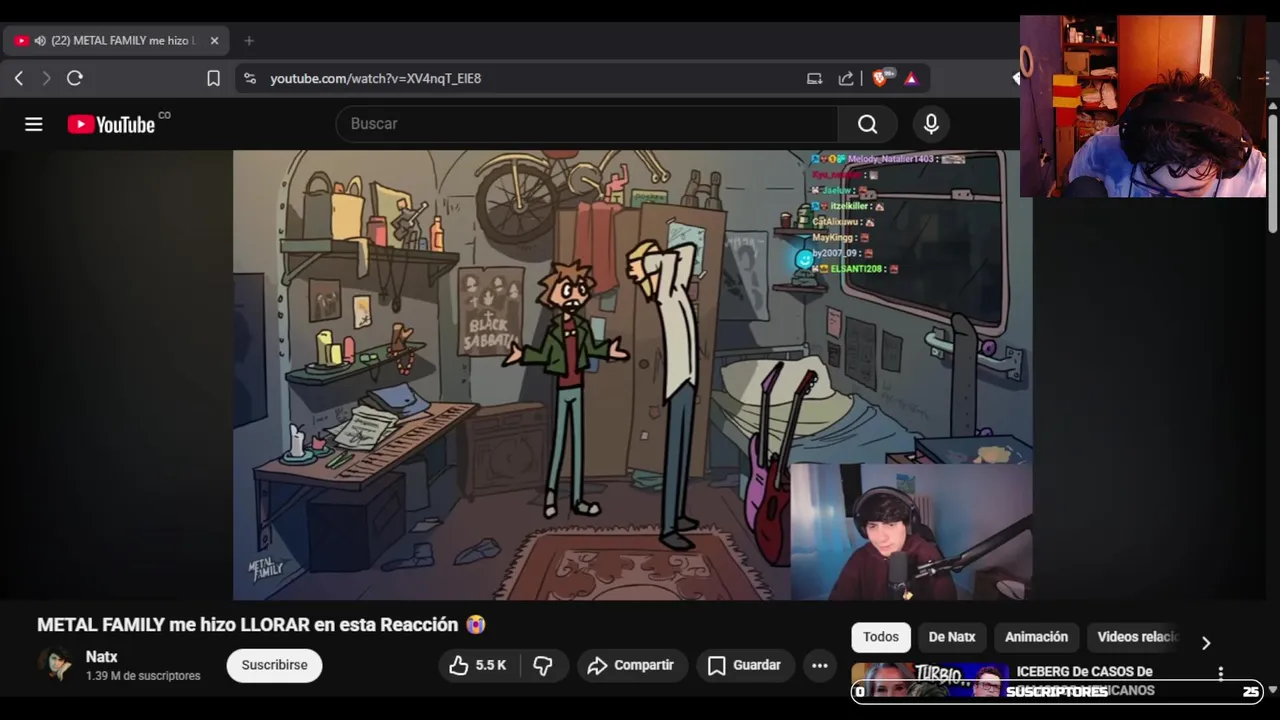The width and height of the screenshot is (1280, 720).
Task: Share the video with Compartir
Action: 632,665
